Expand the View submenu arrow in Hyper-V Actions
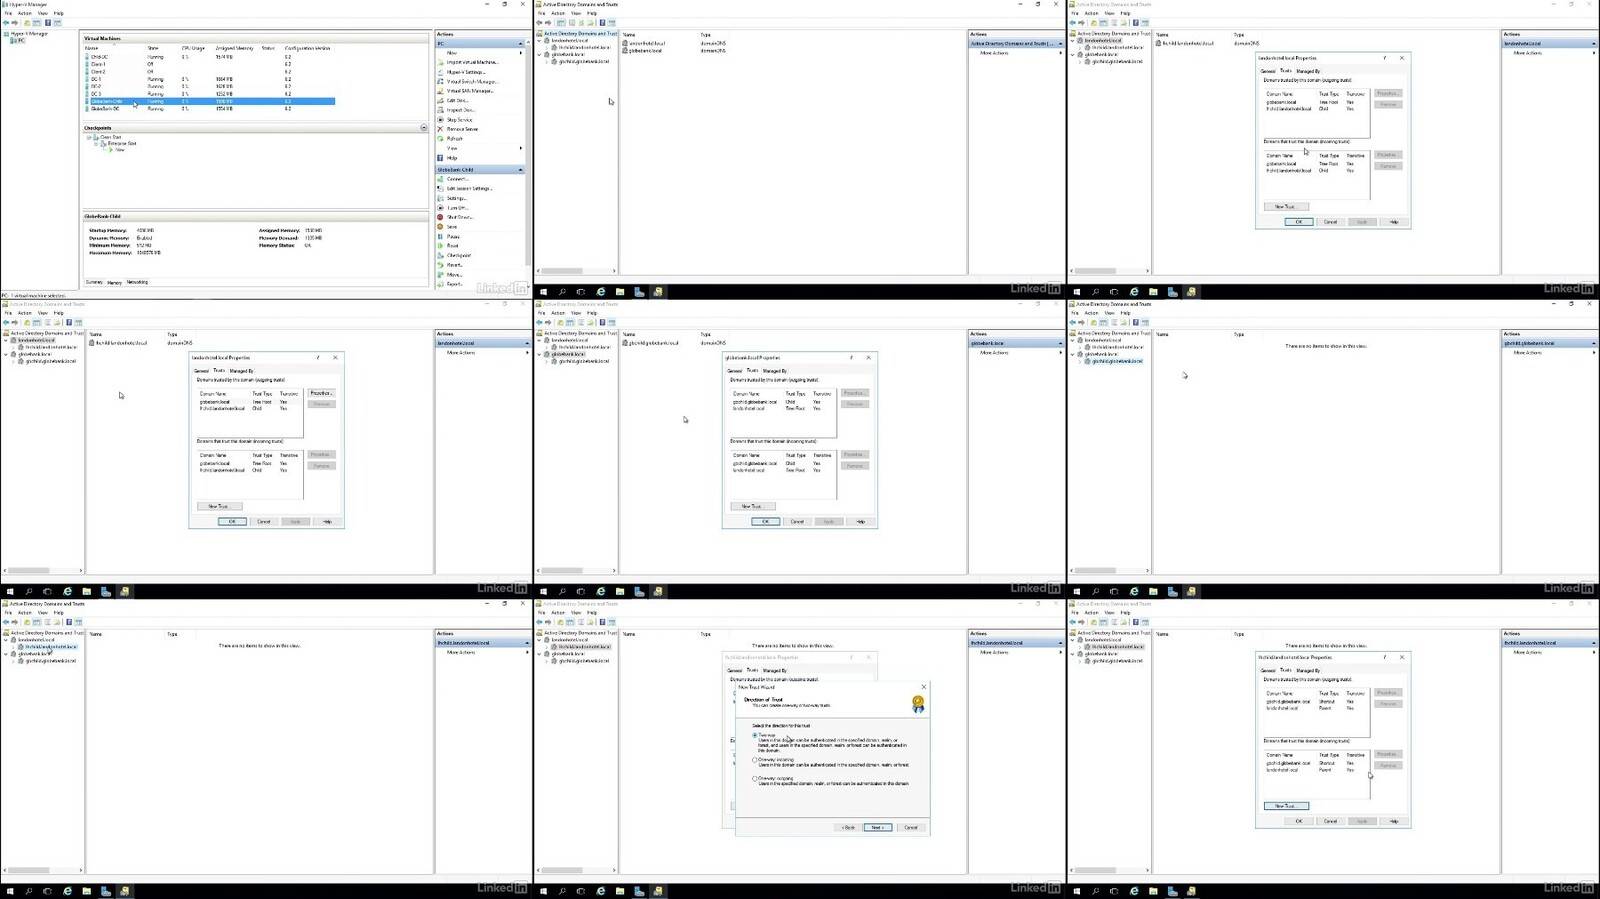Viewport: 1600px width, 899px height. point(521,148)
